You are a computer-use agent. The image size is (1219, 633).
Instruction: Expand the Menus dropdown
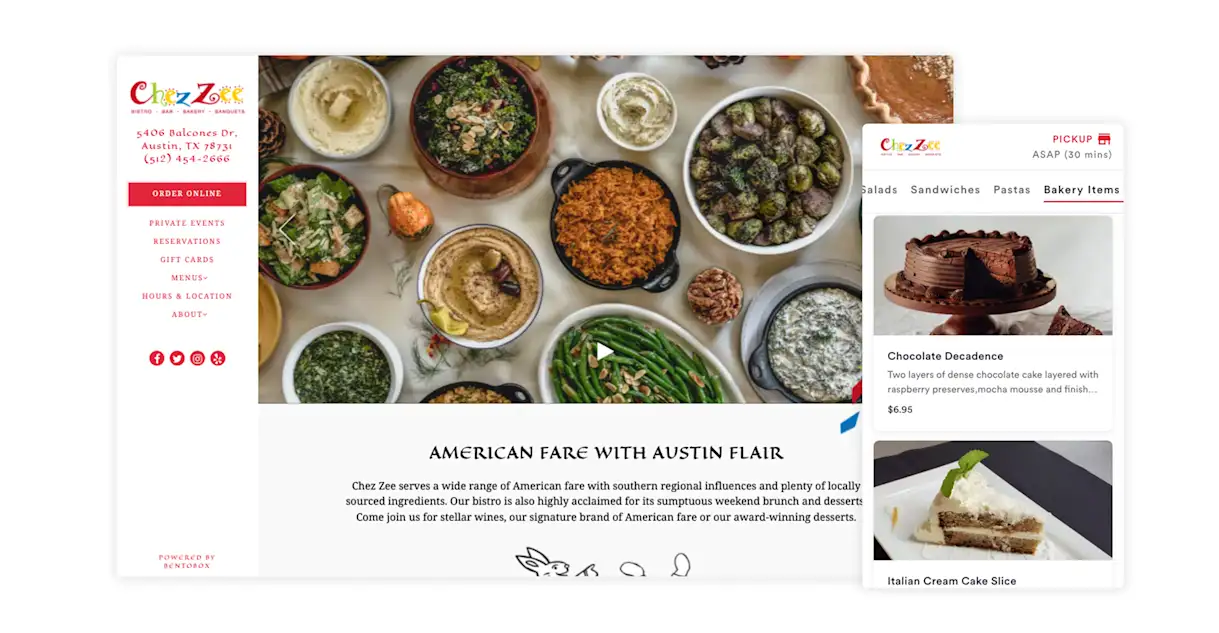(189, 278)
